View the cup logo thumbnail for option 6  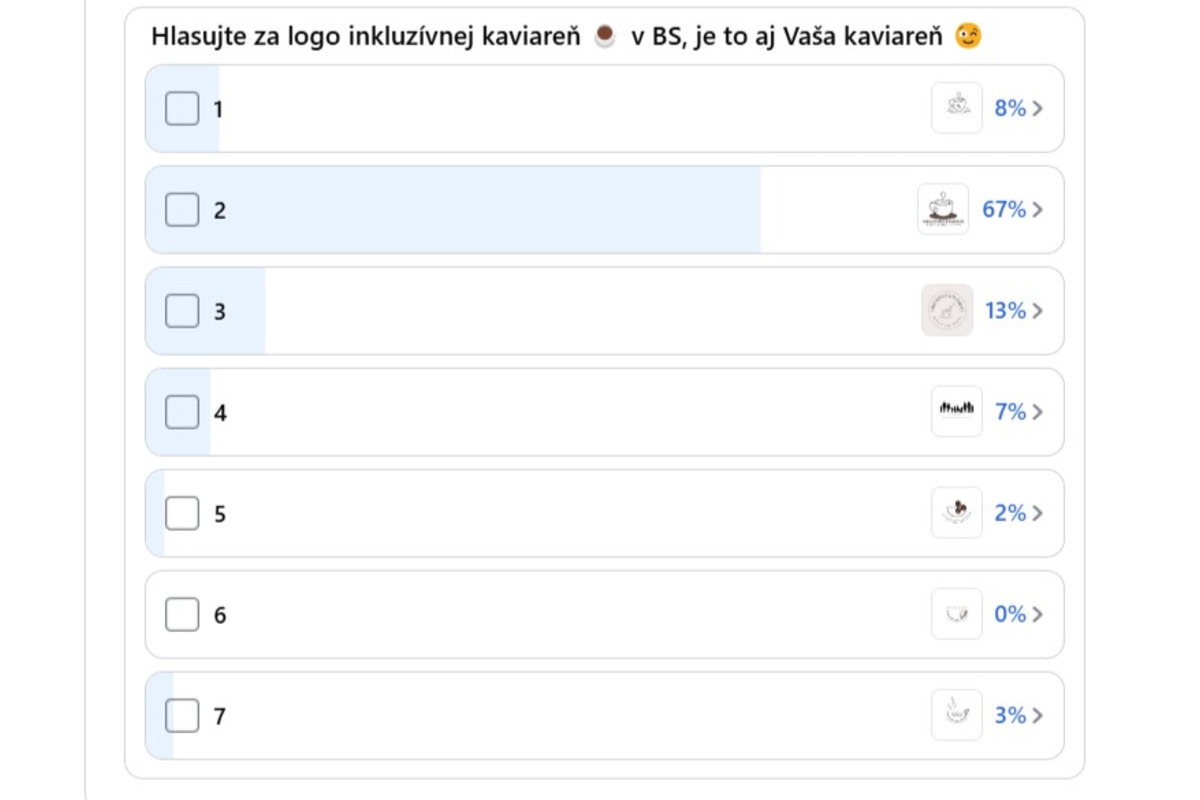tap(956, 614)
